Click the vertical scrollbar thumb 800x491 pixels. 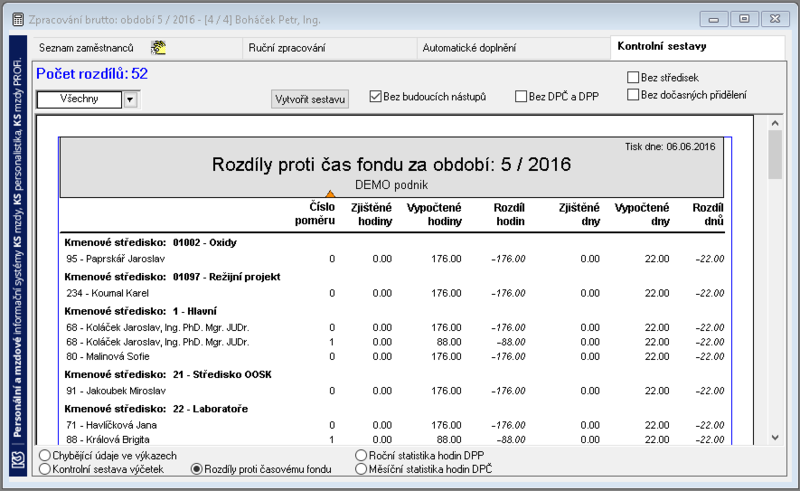775,155
